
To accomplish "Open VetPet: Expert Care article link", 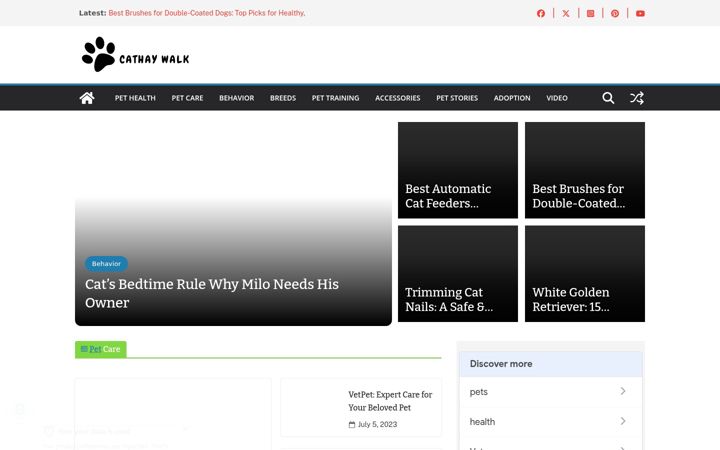I will [x=390, y=401].
